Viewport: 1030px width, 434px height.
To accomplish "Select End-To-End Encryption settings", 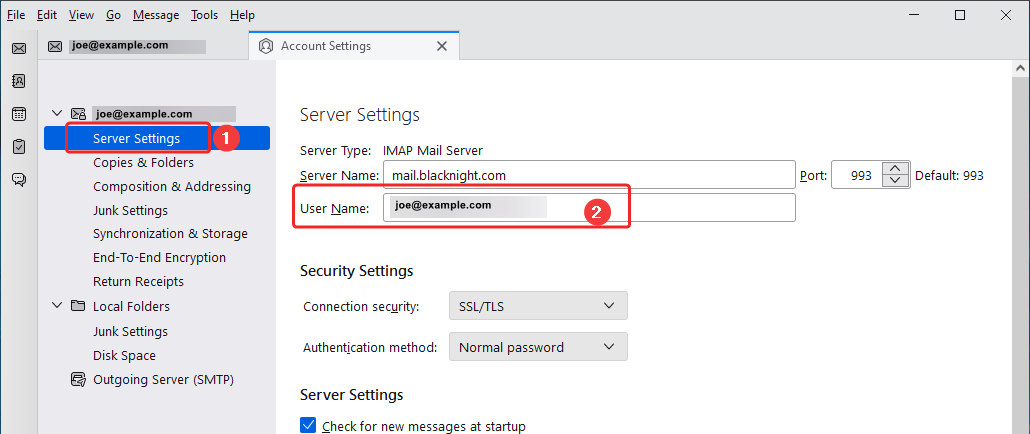I will pos(159,257).
